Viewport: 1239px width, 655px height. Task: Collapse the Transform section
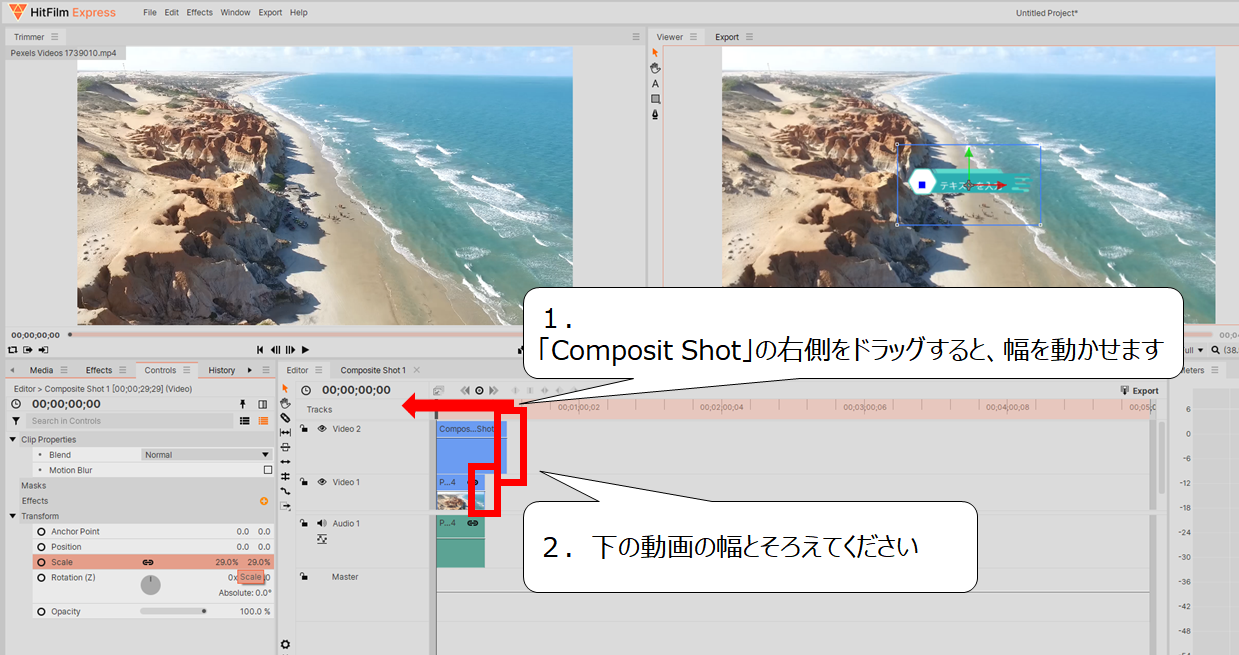coord(13,516)
